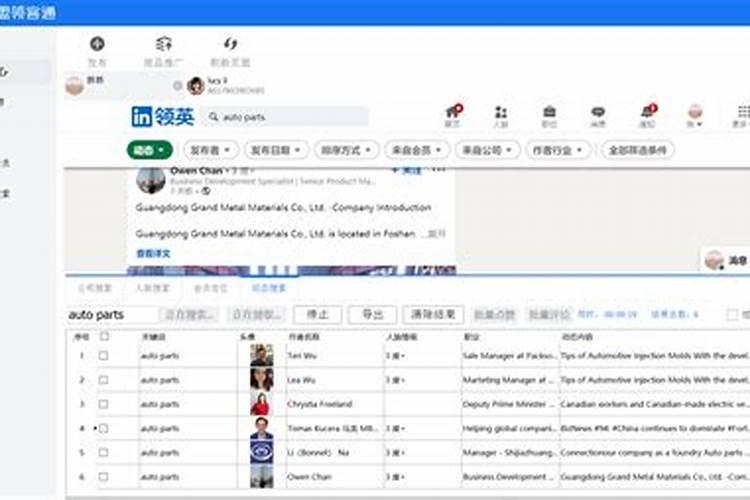
Task: Follow Owen Chan via the 关注 link
Action: (407, 170)
